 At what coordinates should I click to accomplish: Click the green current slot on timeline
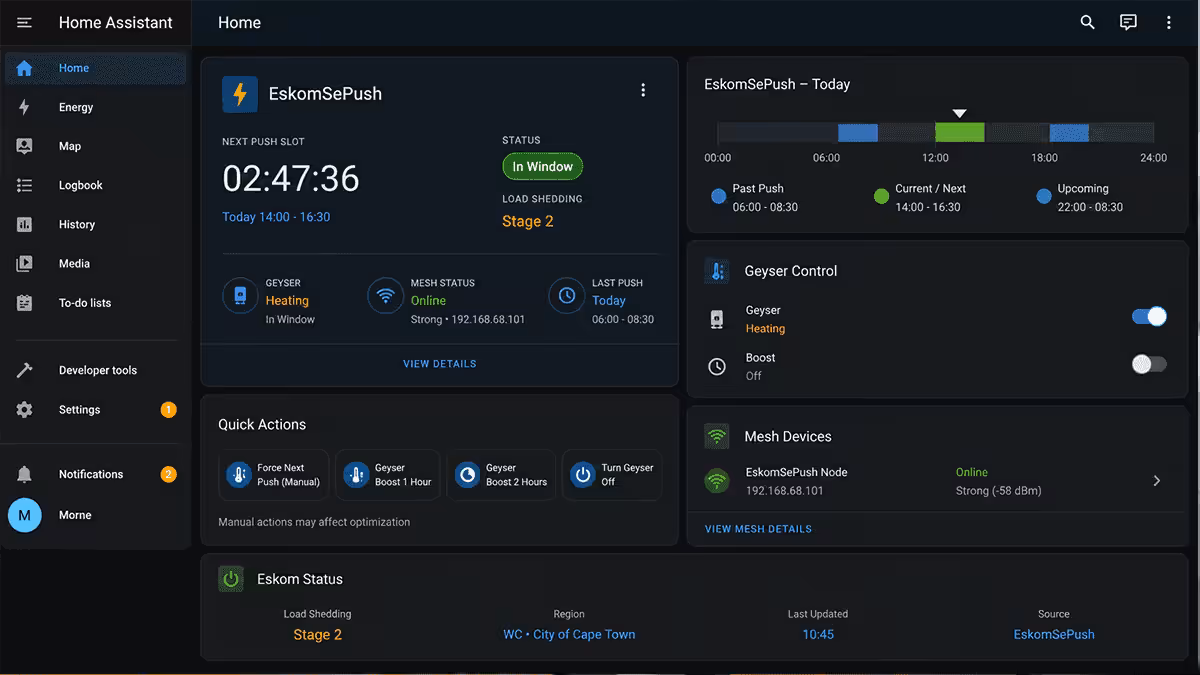click(959, 132)
